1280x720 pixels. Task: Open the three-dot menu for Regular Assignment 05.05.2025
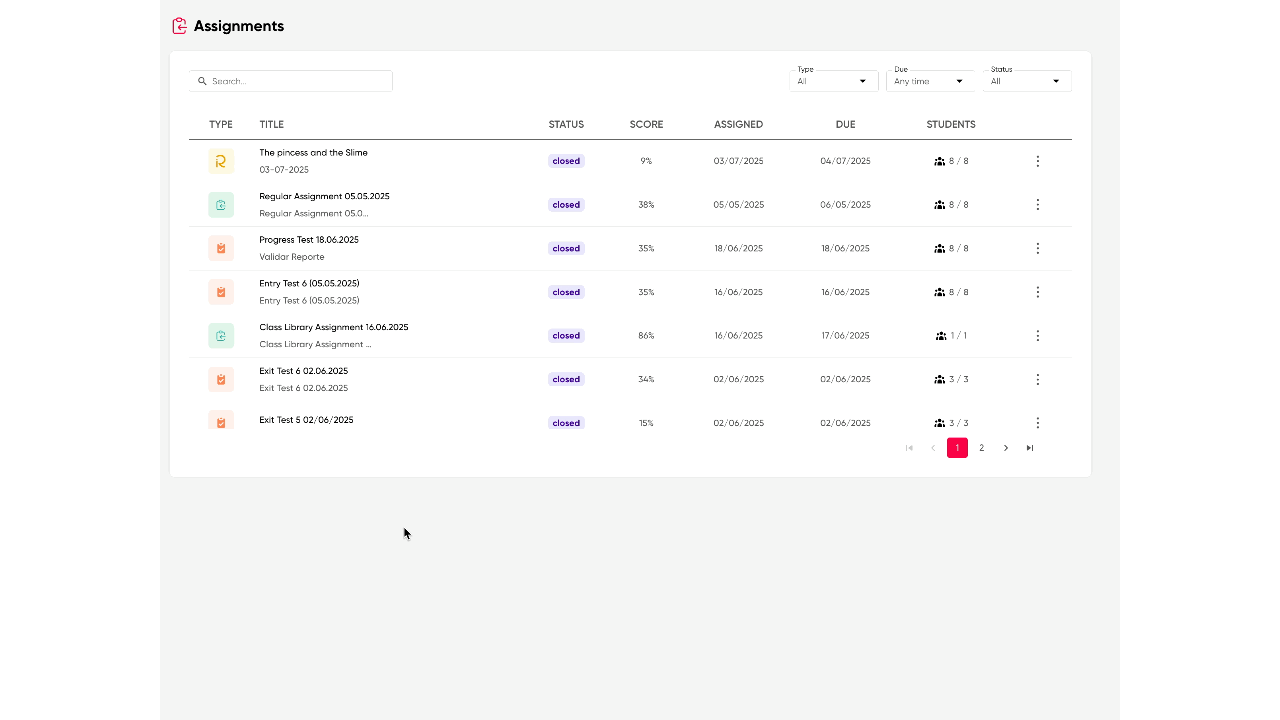1037,205
